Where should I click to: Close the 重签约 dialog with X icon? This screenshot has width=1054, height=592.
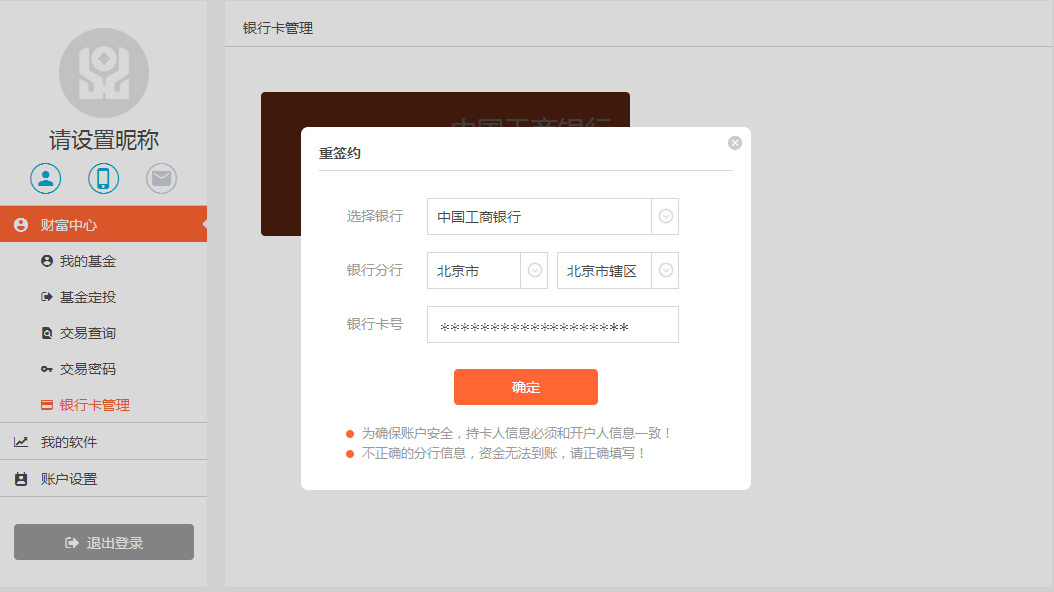pyautogui.click(x=735, y=143)
